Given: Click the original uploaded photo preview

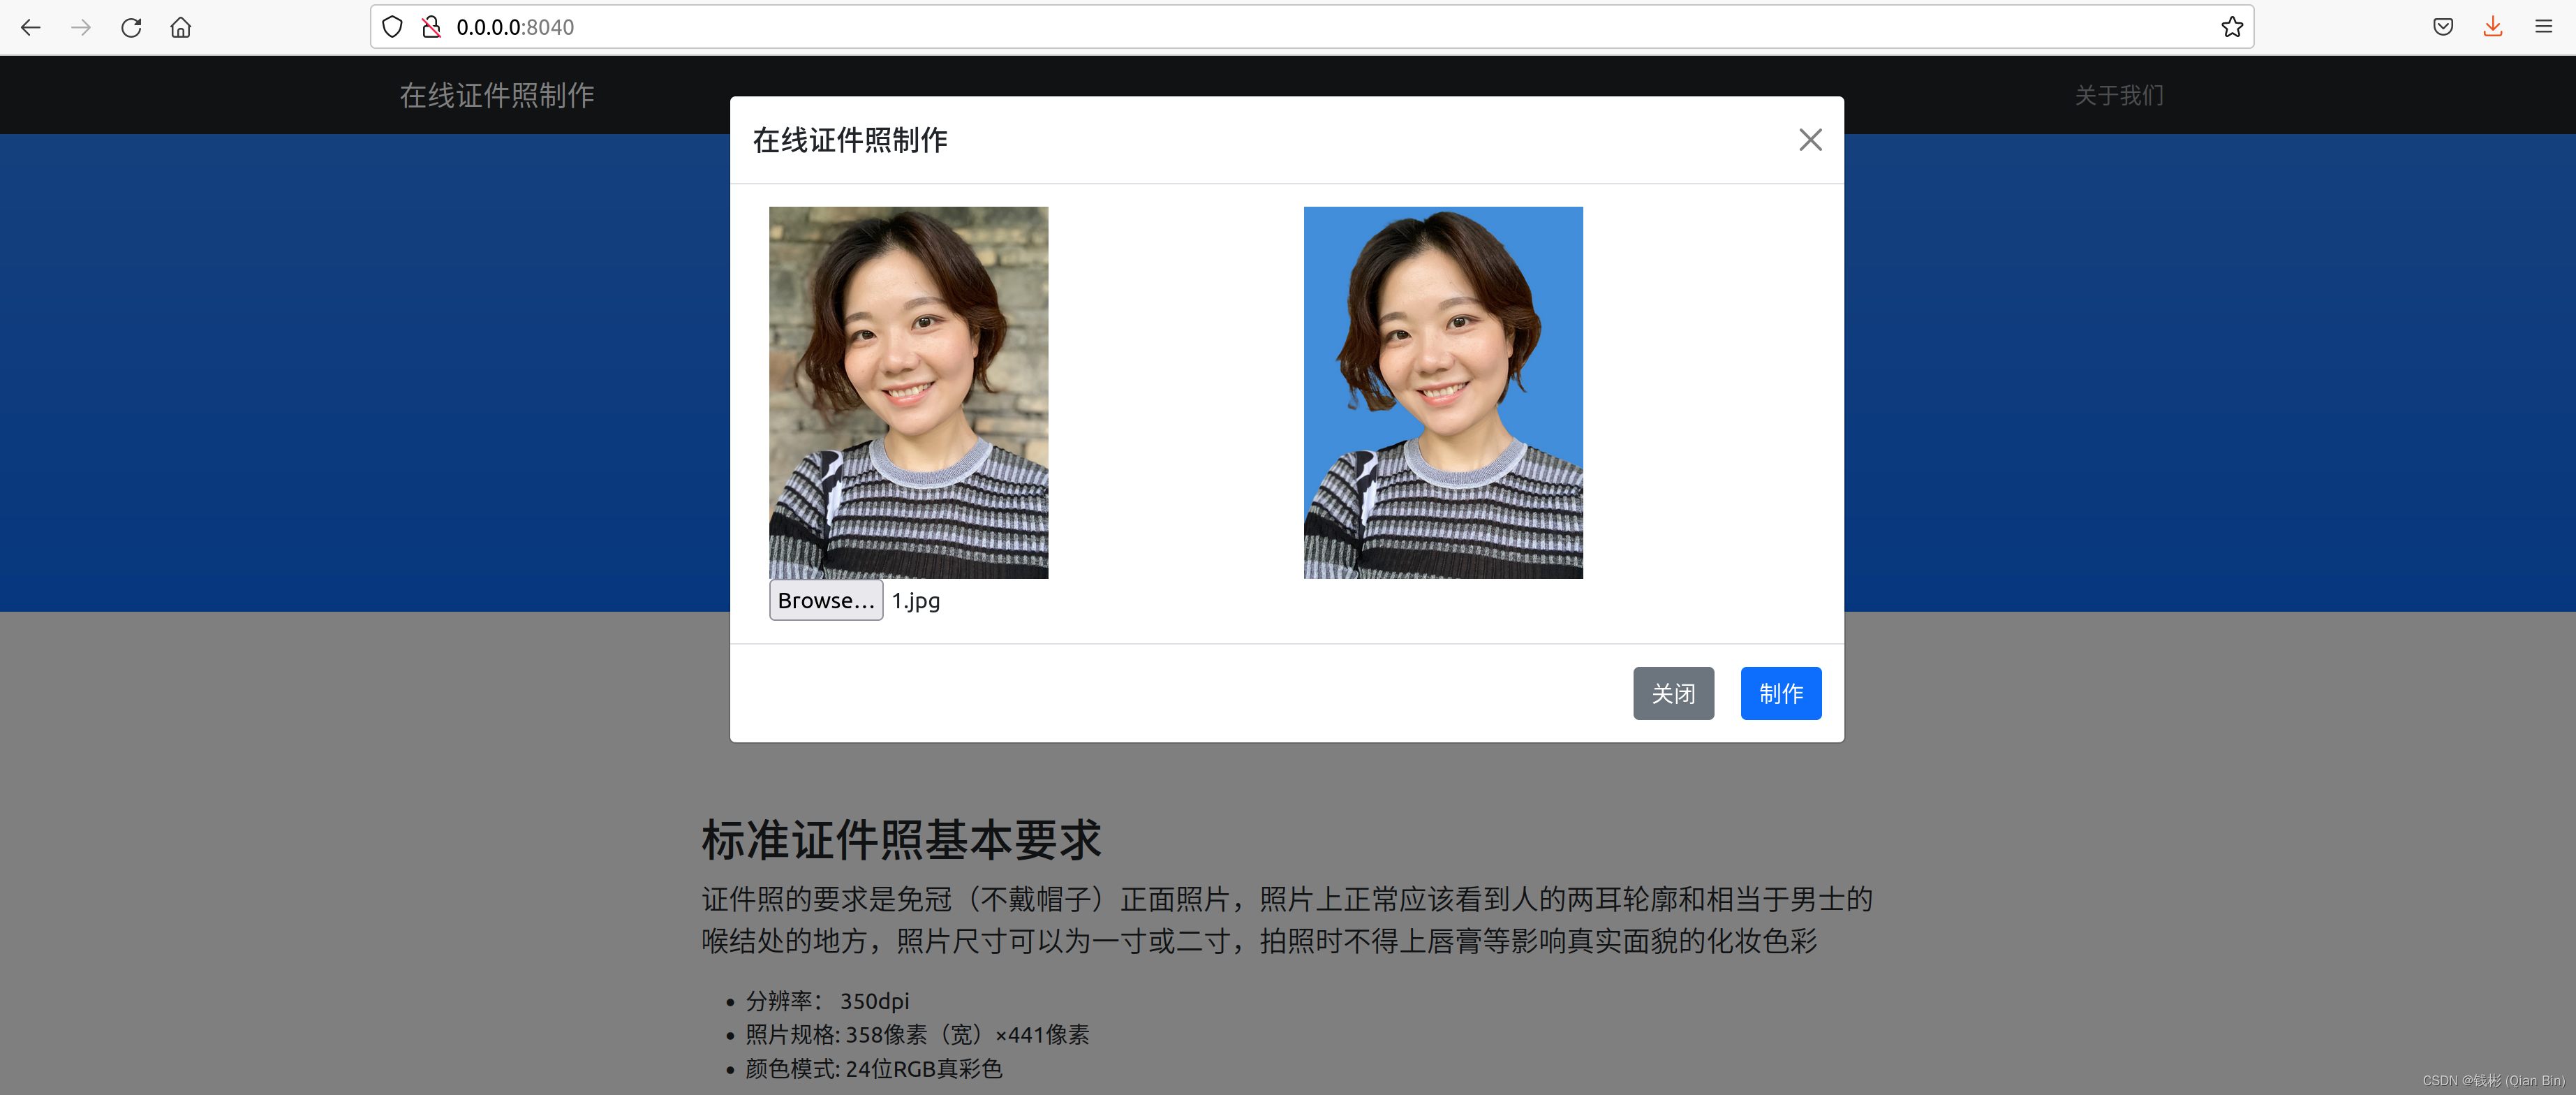Looking at the screenshot, I should pos(908,392).
